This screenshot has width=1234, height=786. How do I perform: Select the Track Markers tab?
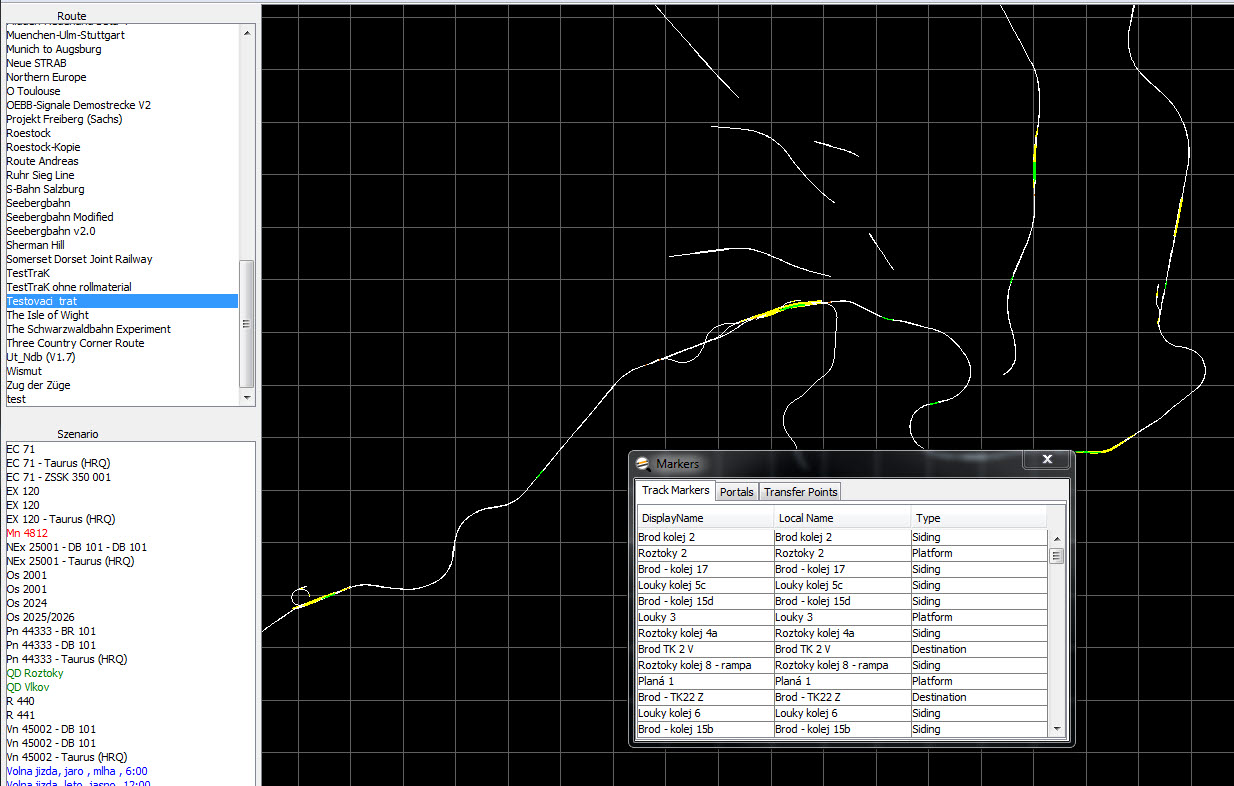point(675,491)
